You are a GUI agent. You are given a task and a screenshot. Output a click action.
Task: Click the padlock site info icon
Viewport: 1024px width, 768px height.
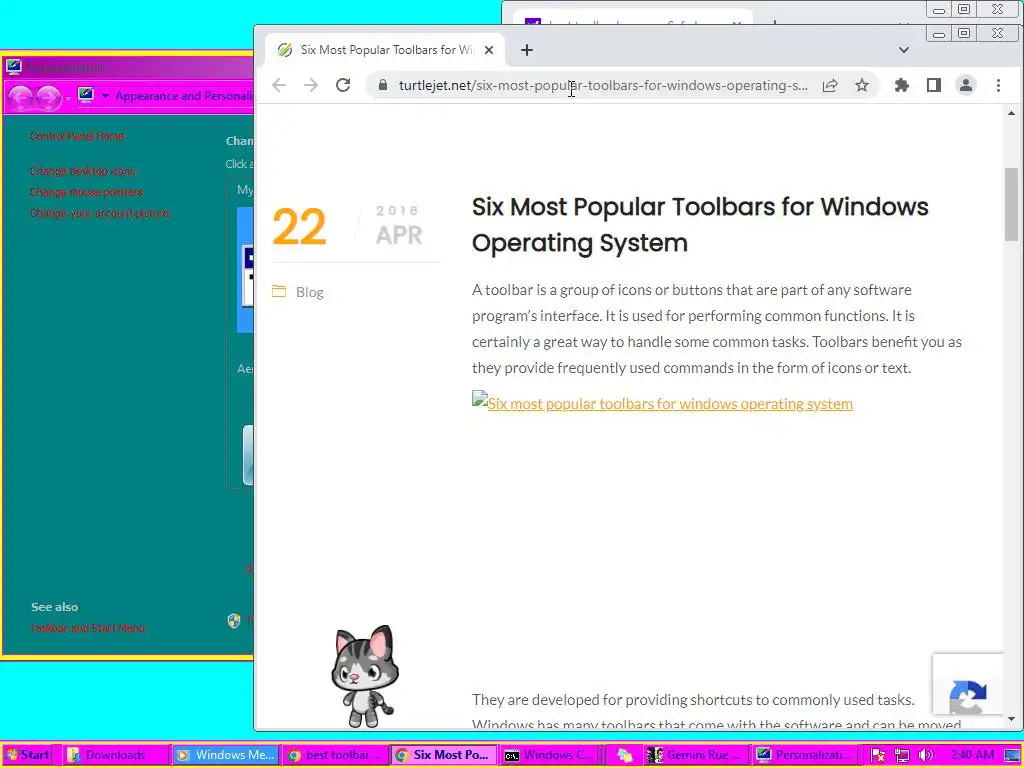(x=383, y=86)
